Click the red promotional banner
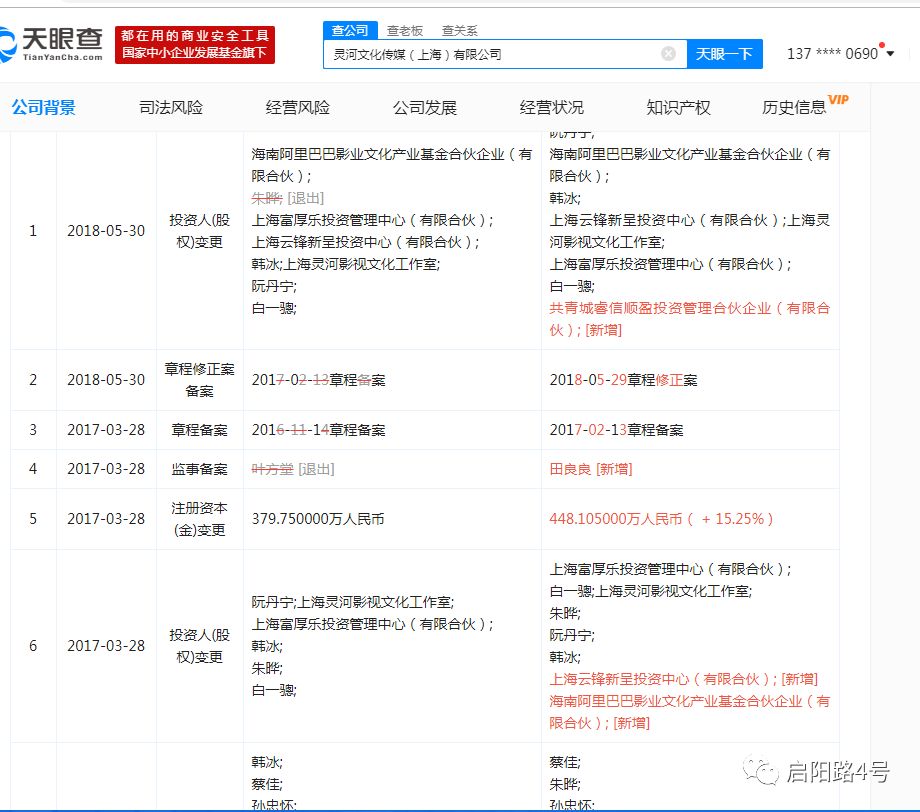This screenshot has height=812, width=920. pyautogui.click(x=195, y=45)
